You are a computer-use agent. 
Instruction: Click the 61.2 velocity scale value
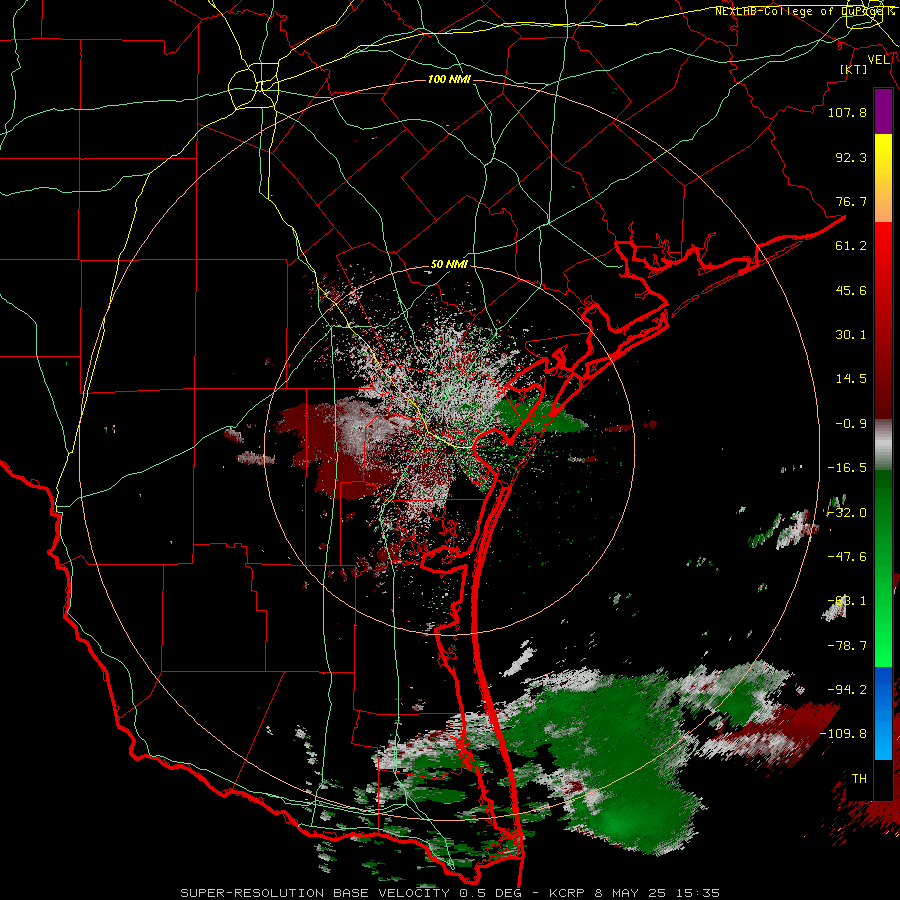tap(851, 246)
